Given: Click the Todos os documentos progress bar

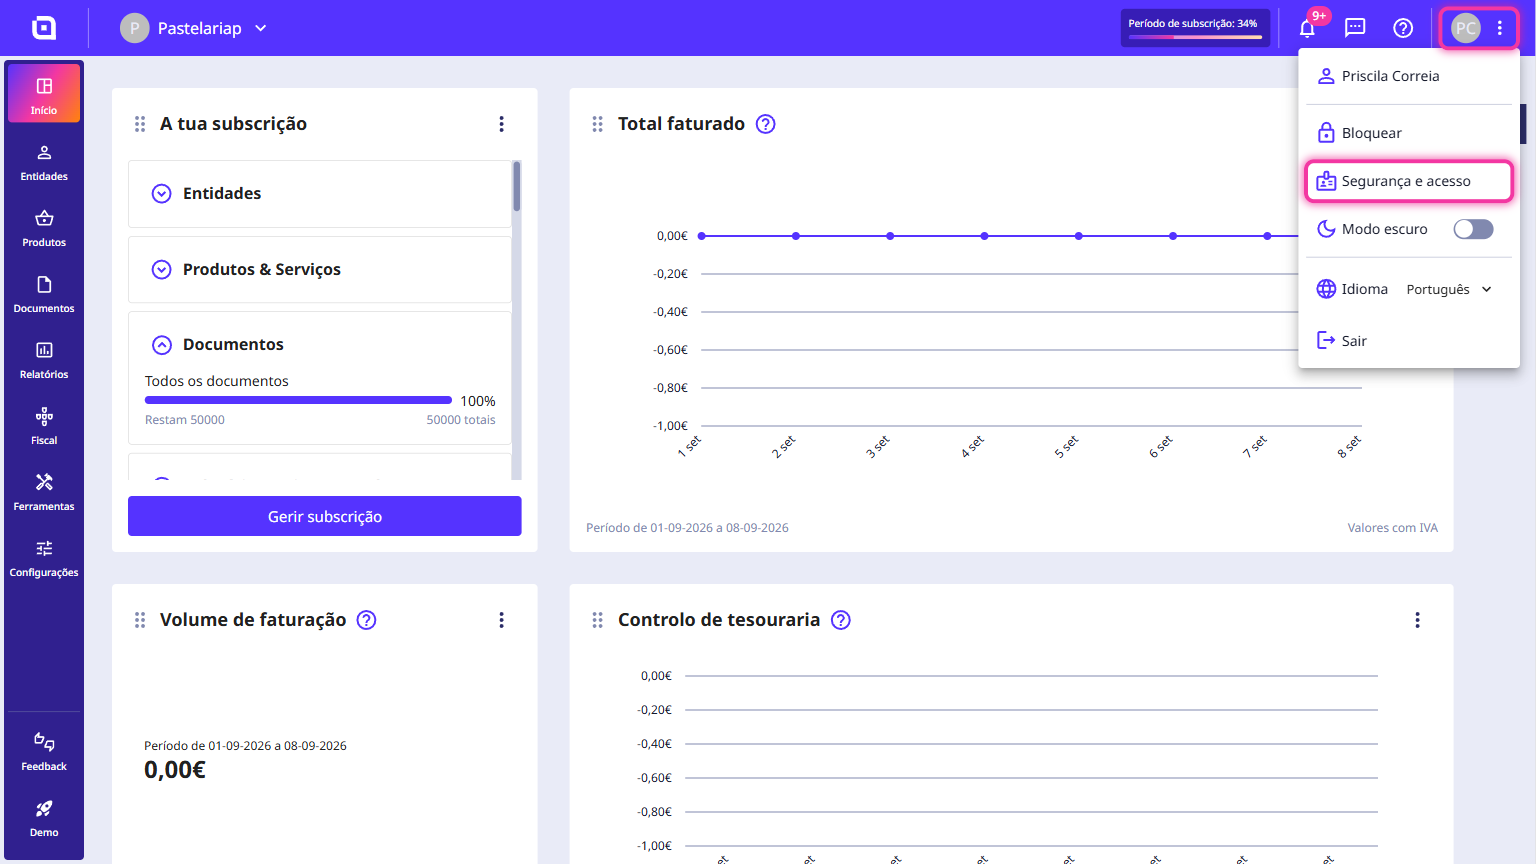Looking at the screenshot, I should [x=298, y=400].
